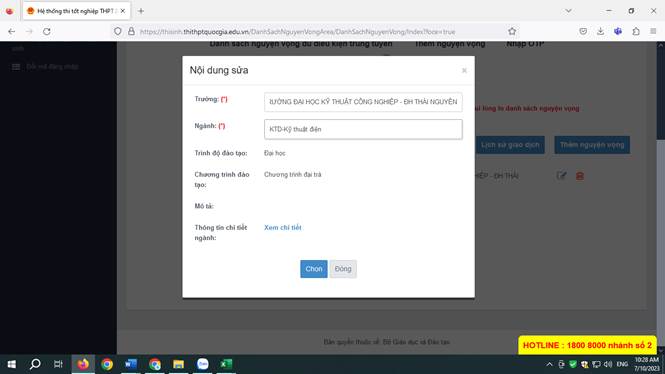
Task: Open the second Chrome icon next to Word
Action: pyautogui.click(x=155, y=364)
